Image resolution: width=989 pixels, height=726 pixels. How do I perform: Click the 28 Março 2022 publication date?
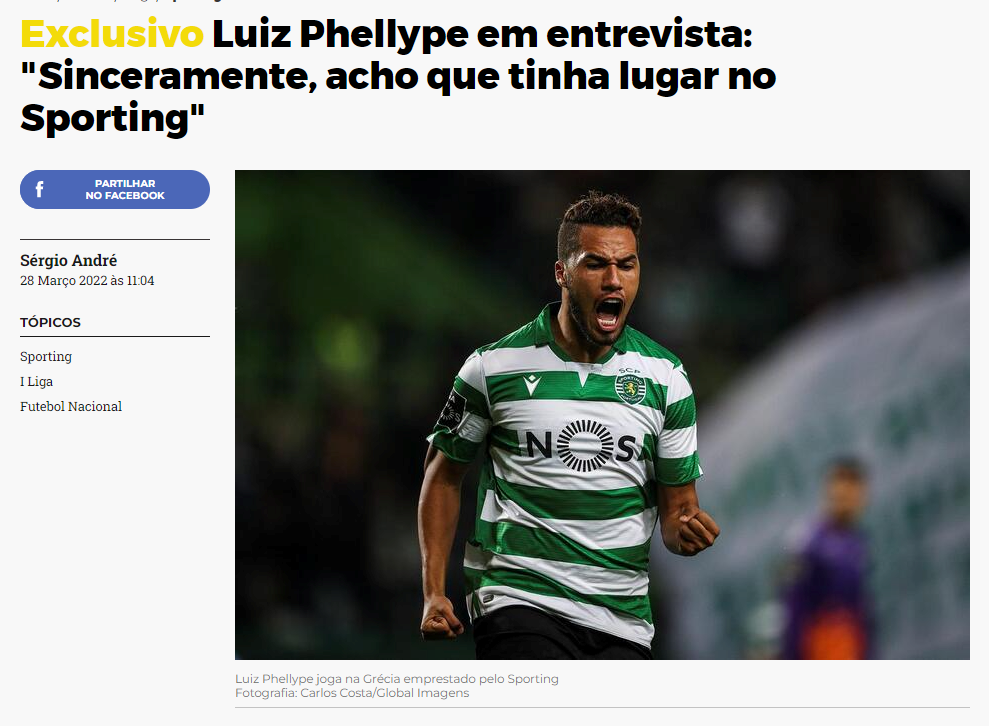click(87, 281)
